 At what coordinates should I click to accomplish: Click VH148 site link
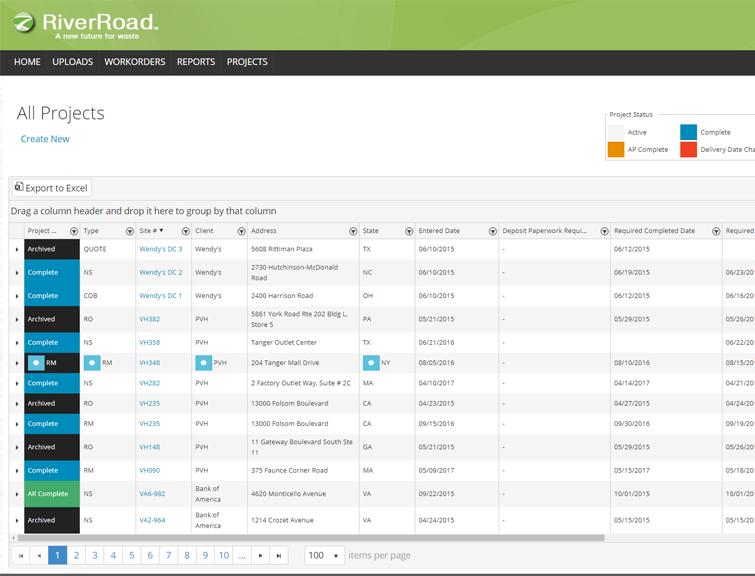tap(149, 447)
